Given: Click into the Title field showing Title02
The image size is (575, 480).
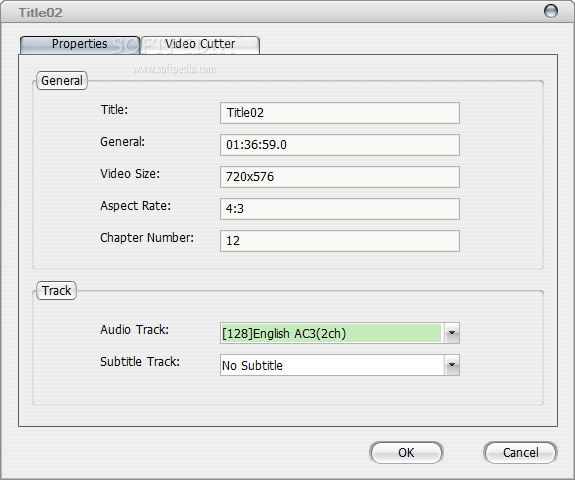Looking at the screenshot, I should coord(340,113).
